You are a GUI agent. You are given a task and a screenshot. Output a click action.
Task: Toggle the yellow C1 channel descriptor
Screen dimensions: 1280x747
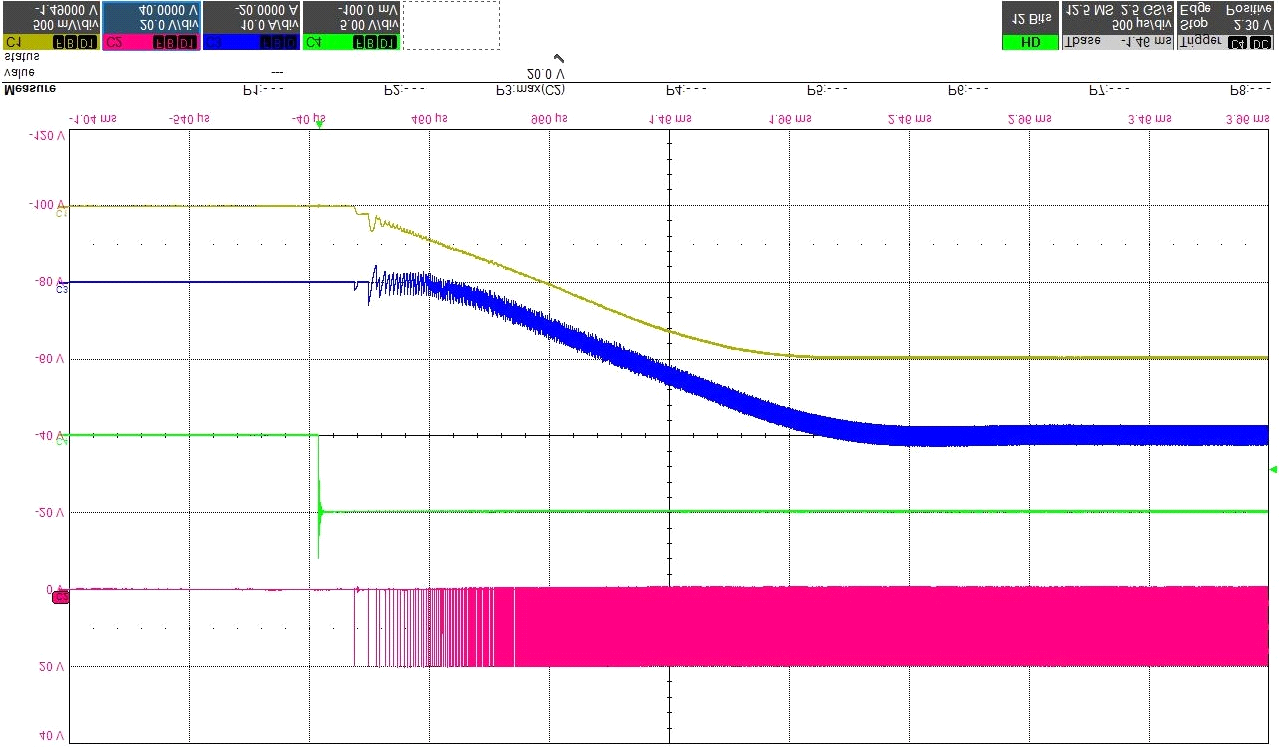50,25
